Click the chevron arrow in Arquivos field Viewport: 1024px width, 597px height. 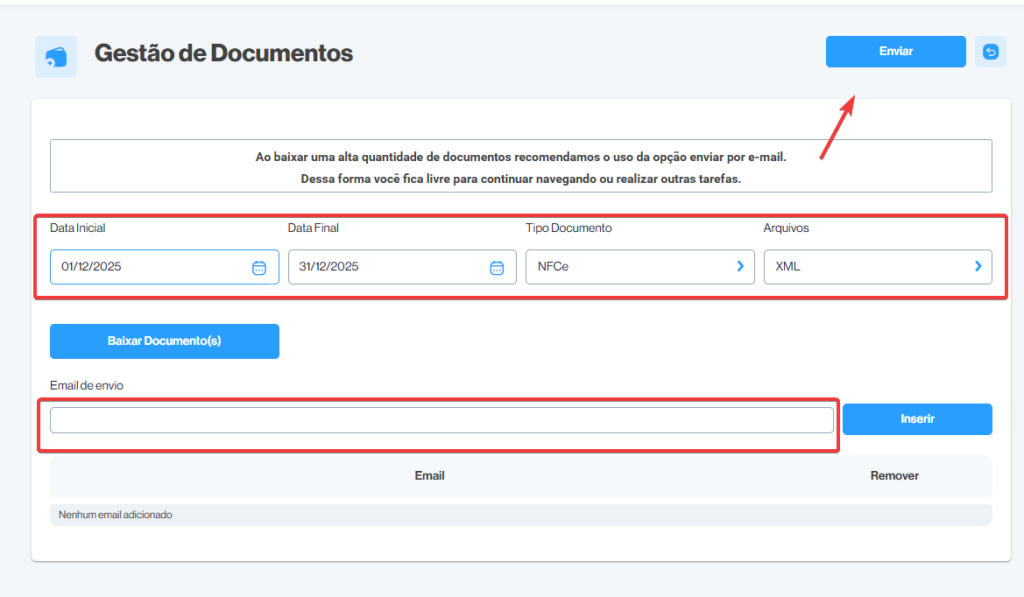tap(978, 266)
